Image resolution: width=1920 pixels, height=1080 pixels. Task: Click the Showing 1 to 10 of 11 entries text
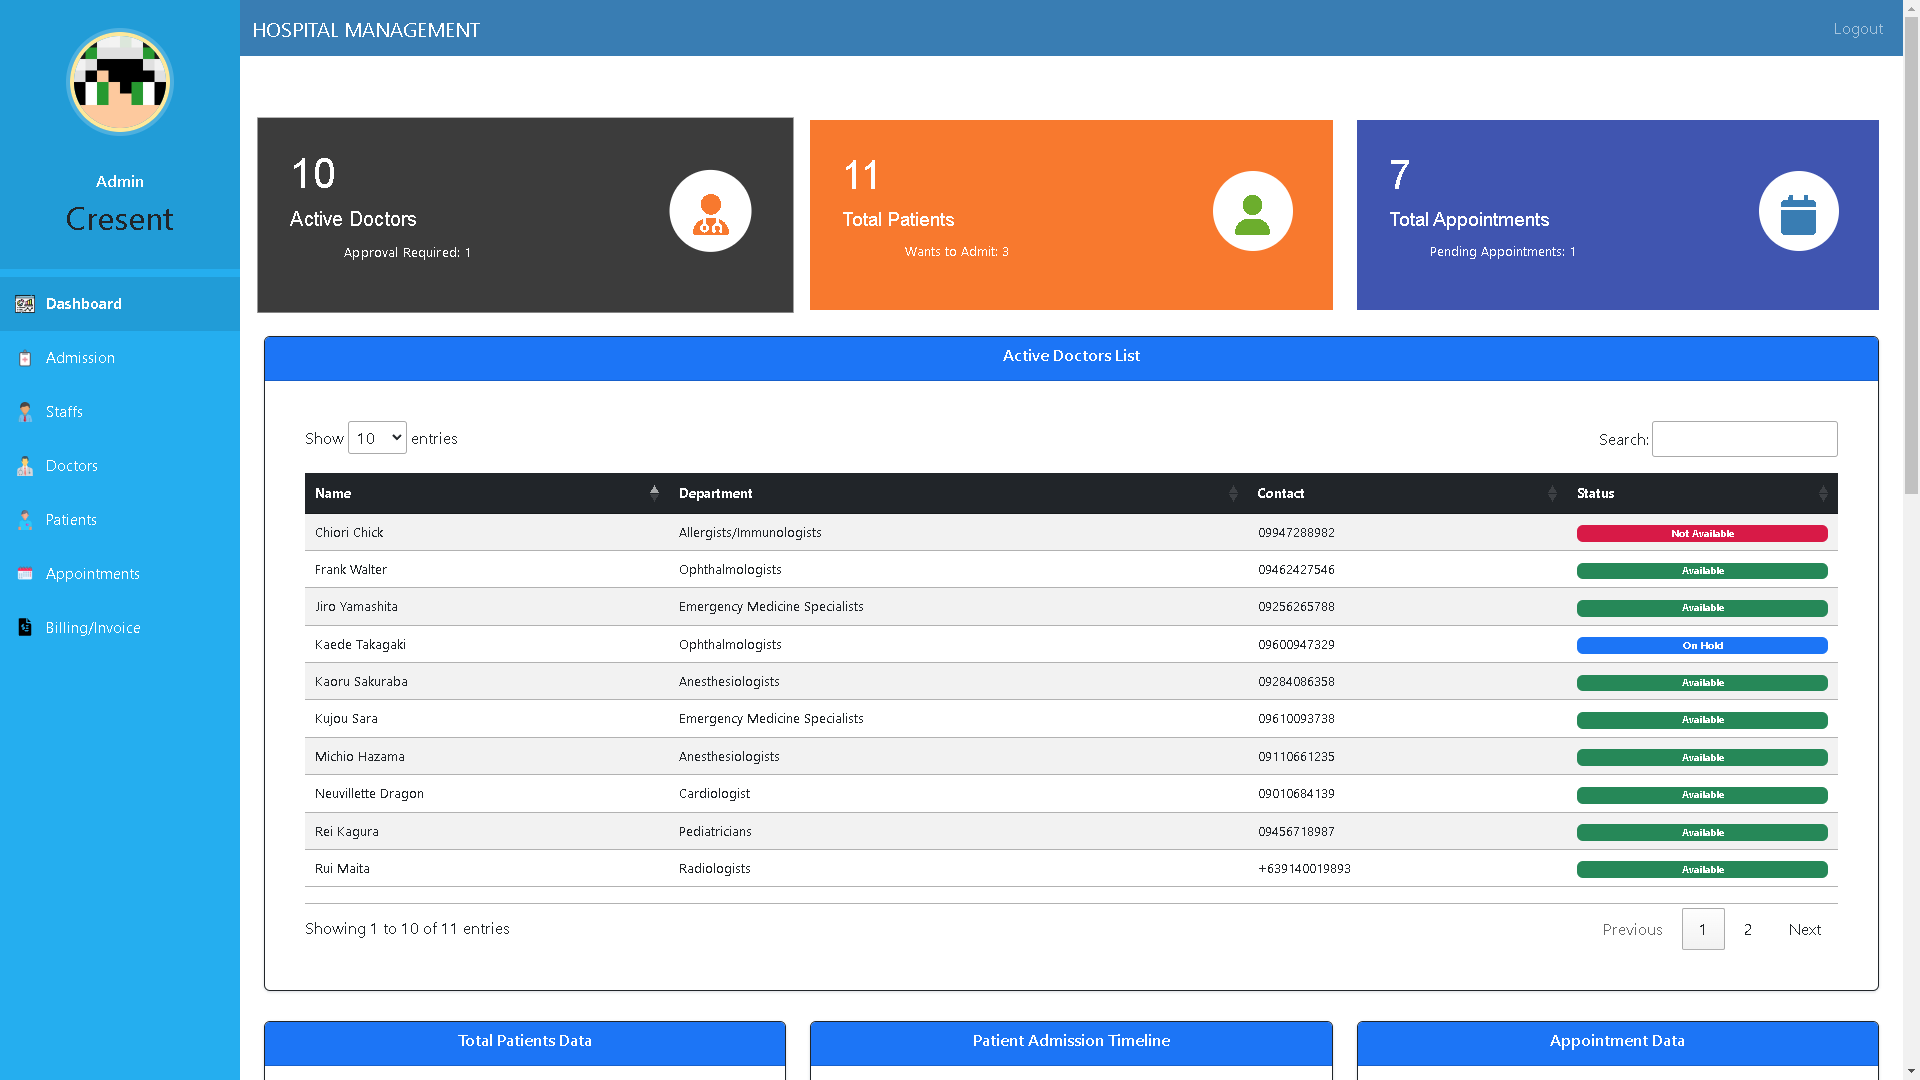[x=407, y=928]
